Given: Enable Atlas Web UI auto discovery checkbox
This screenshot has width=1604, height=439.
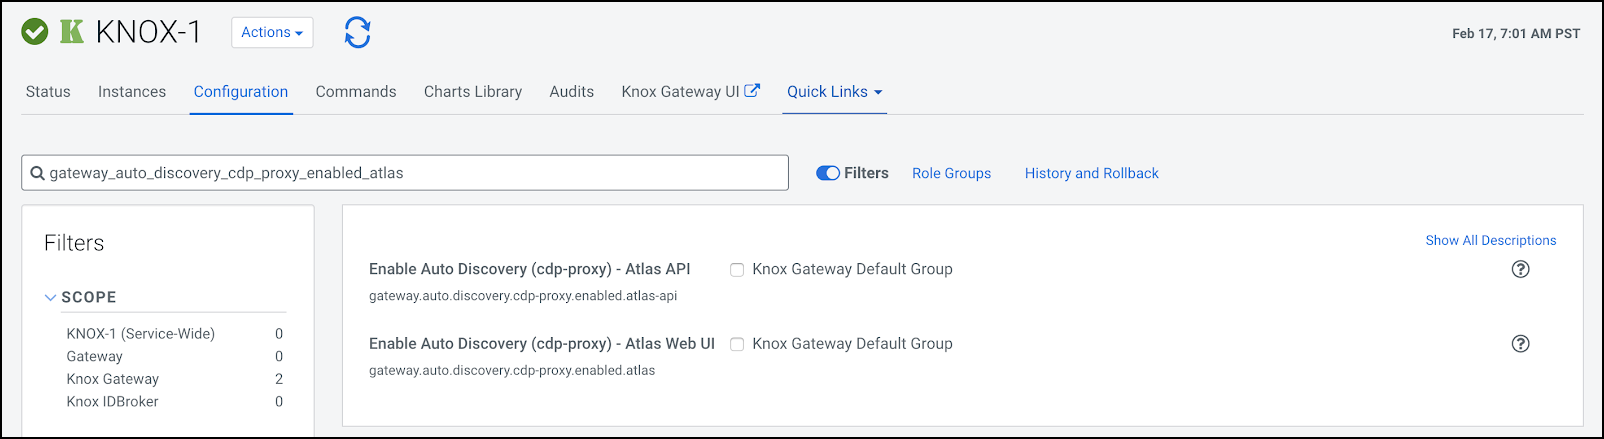Looking at the screenshot, I should pos(737,344).
